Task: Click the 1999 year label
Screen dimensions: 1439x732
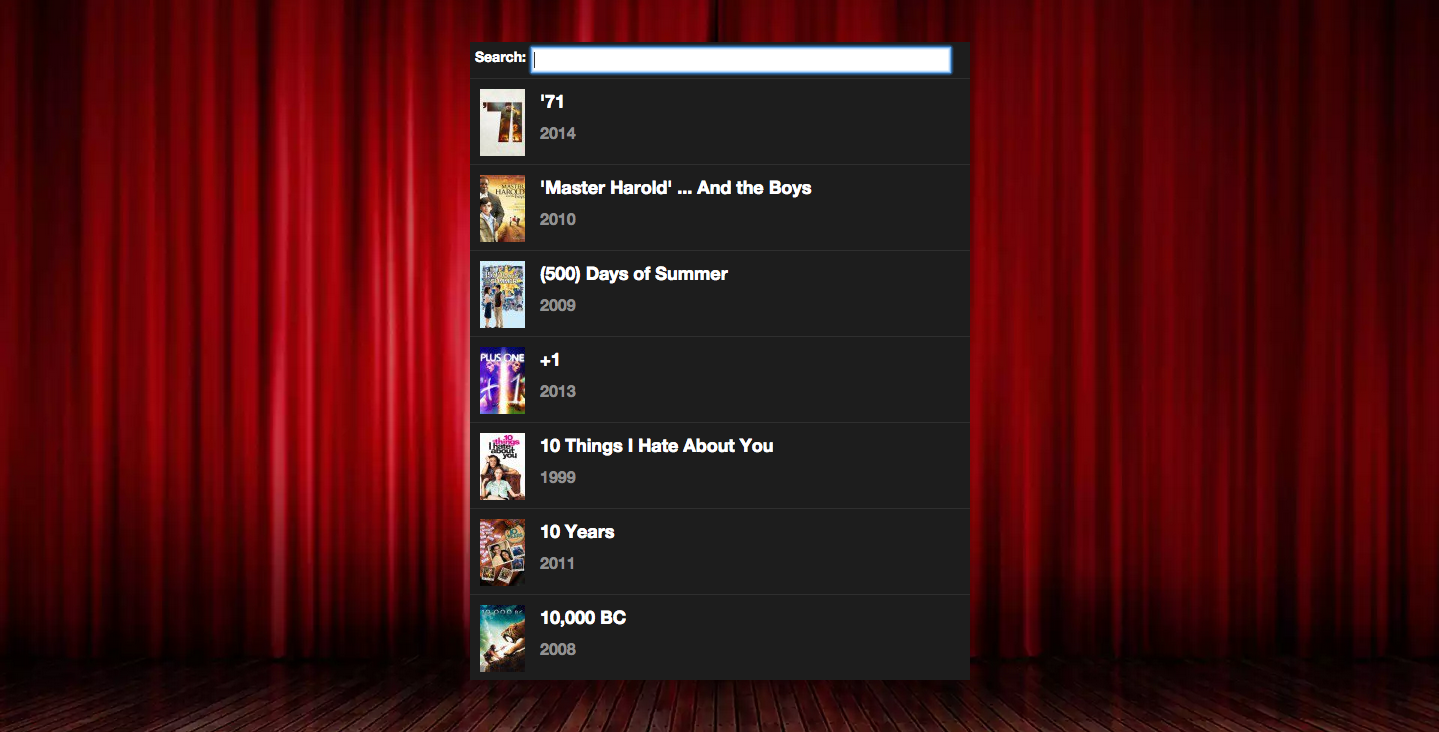Action: [557, 477]
